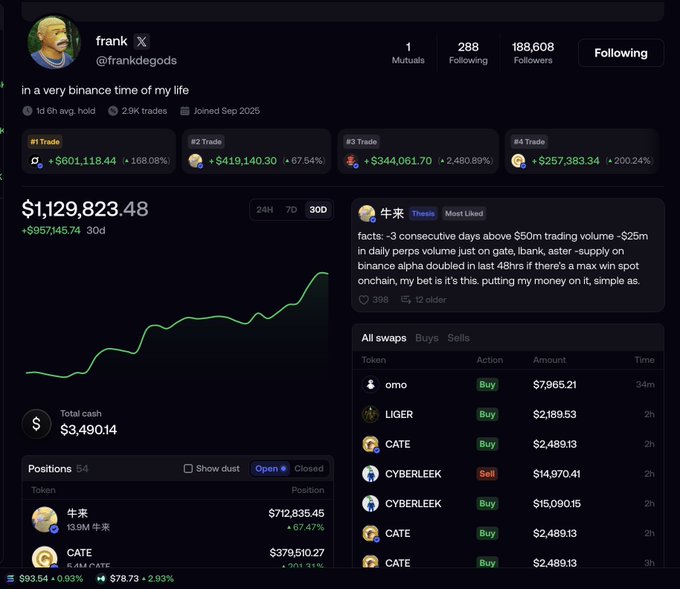The width and height of the screenshot is (680, 589).
Task: Click CATE token icon in Positions
Action: coord(45,557)
